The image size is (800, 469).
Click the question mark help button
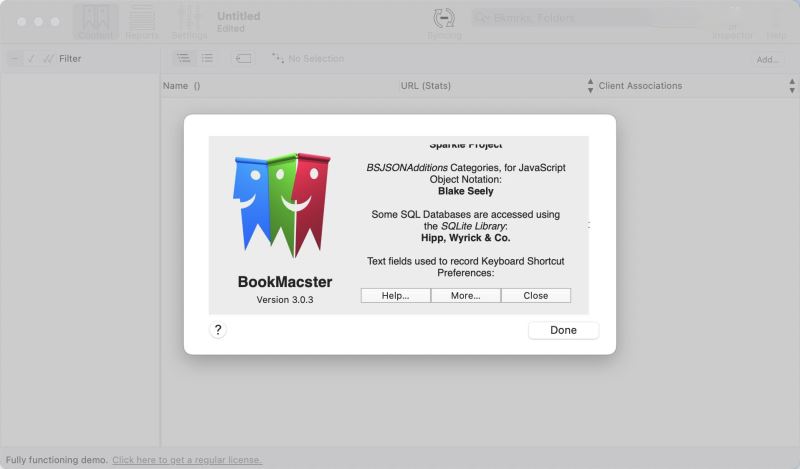(x=218, y=330)
